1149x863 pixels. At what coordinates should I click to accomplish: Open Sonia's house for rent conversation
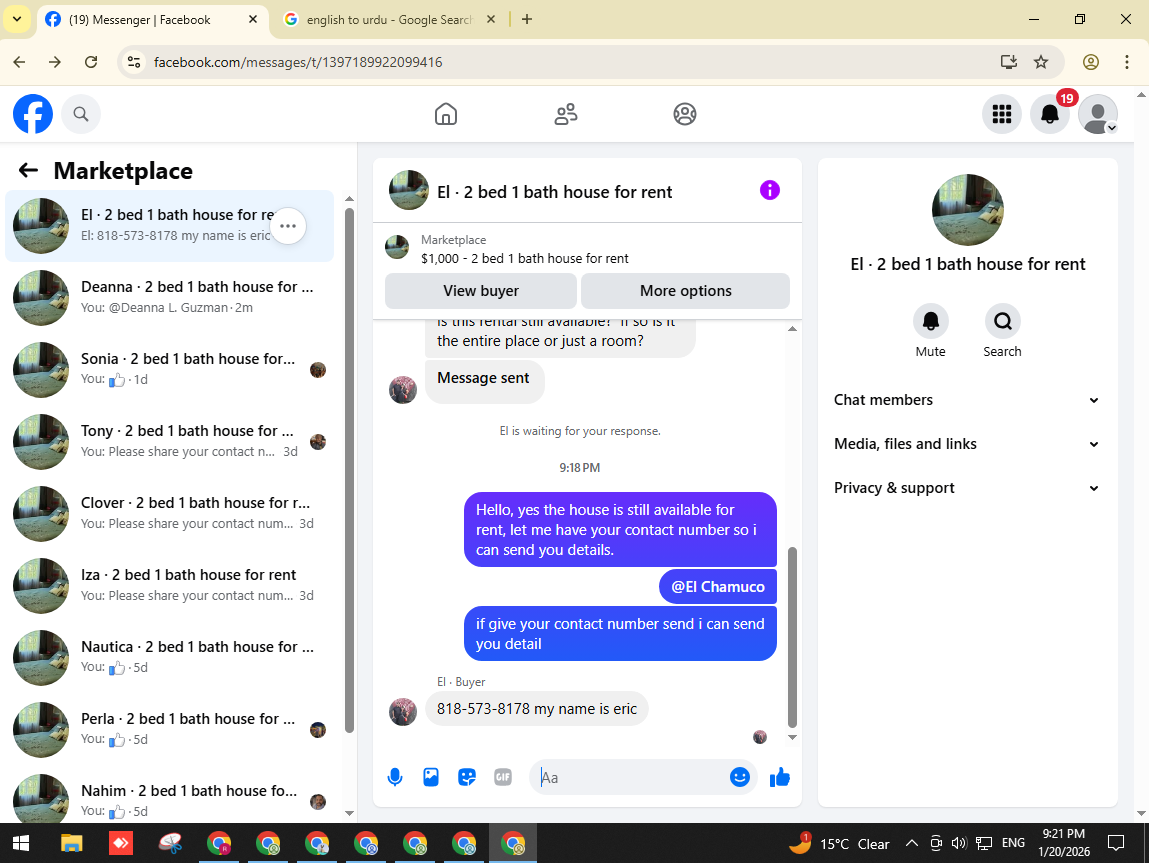[169, 369]
